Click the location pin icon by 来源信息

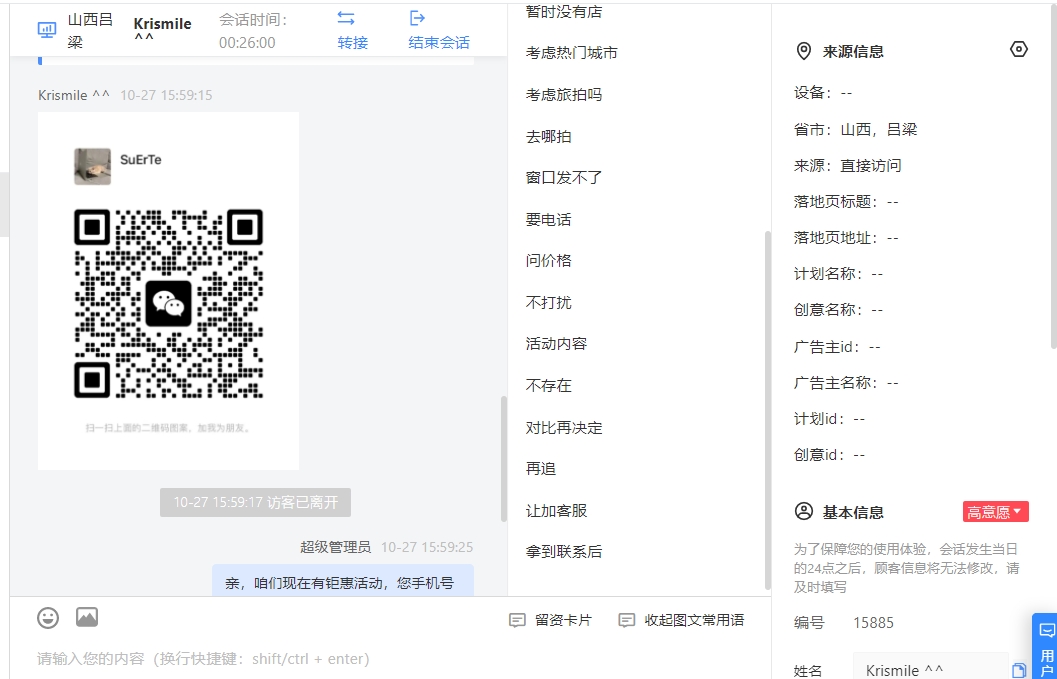tap(804, 51)
